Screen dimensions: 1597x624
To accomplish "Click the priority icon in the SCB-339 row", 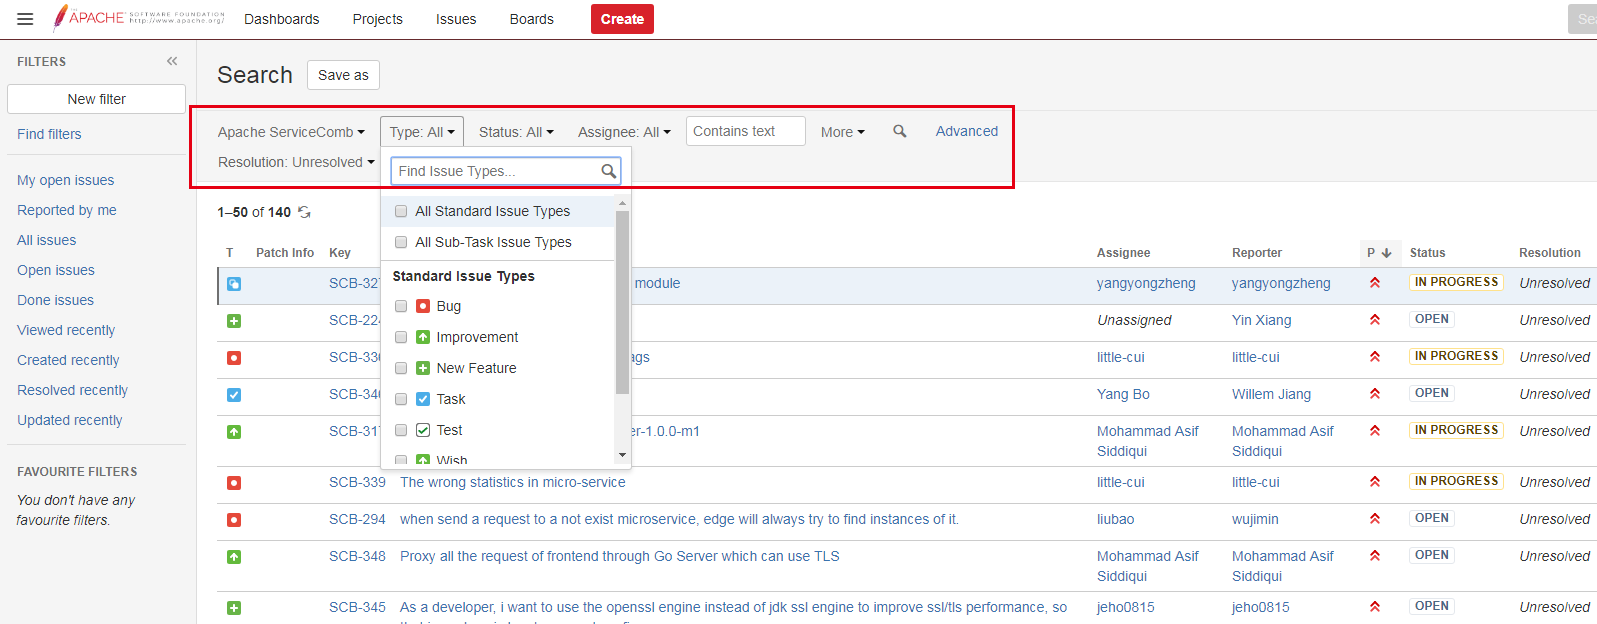I will coord(1375,482).
